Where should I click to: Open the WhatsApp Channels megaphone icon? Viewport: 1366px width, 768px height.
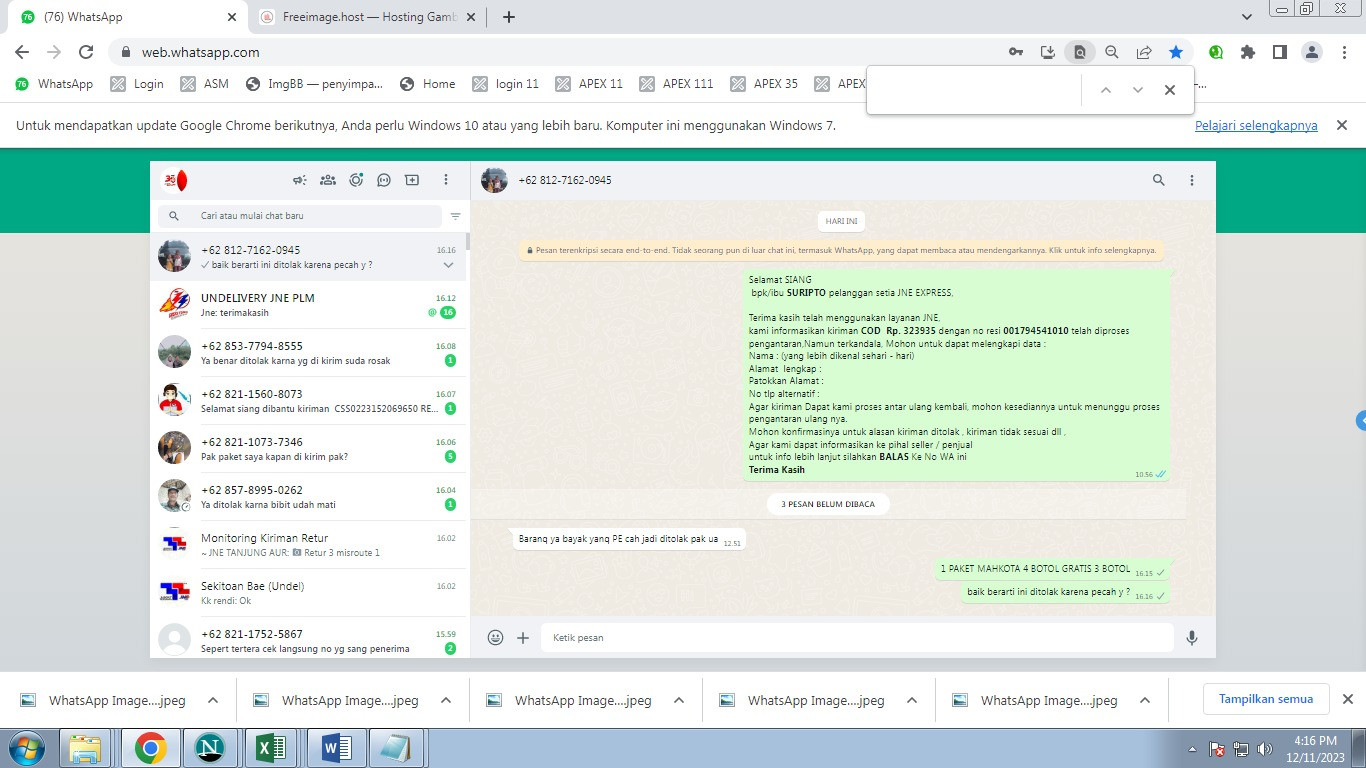point(299,180)
